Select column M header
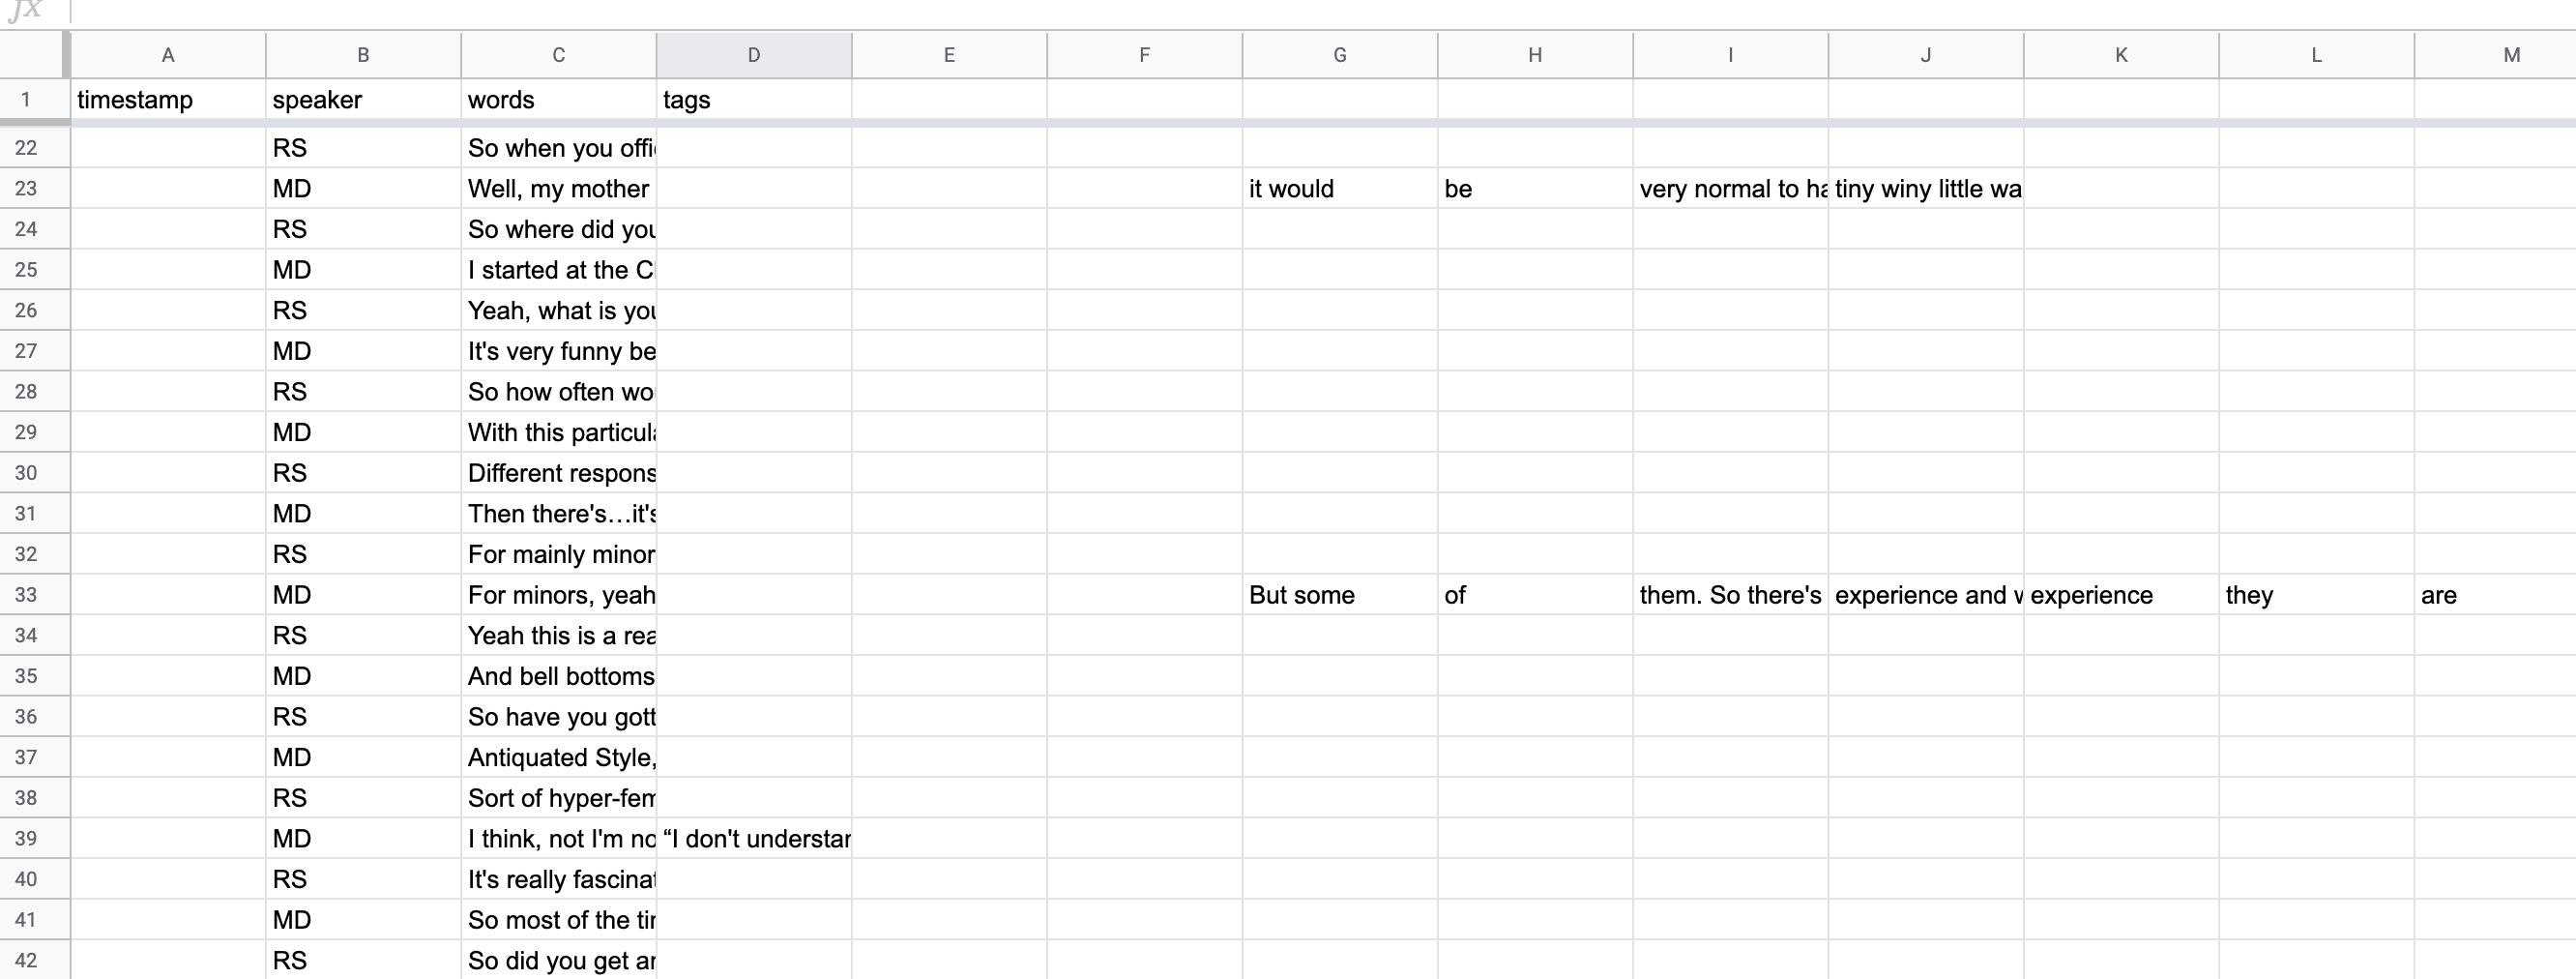 coord(2510,55)
